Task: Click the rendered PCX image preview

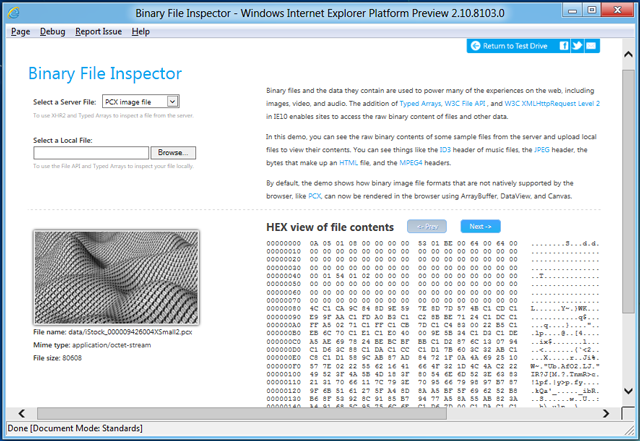Action: pos(116,278)
